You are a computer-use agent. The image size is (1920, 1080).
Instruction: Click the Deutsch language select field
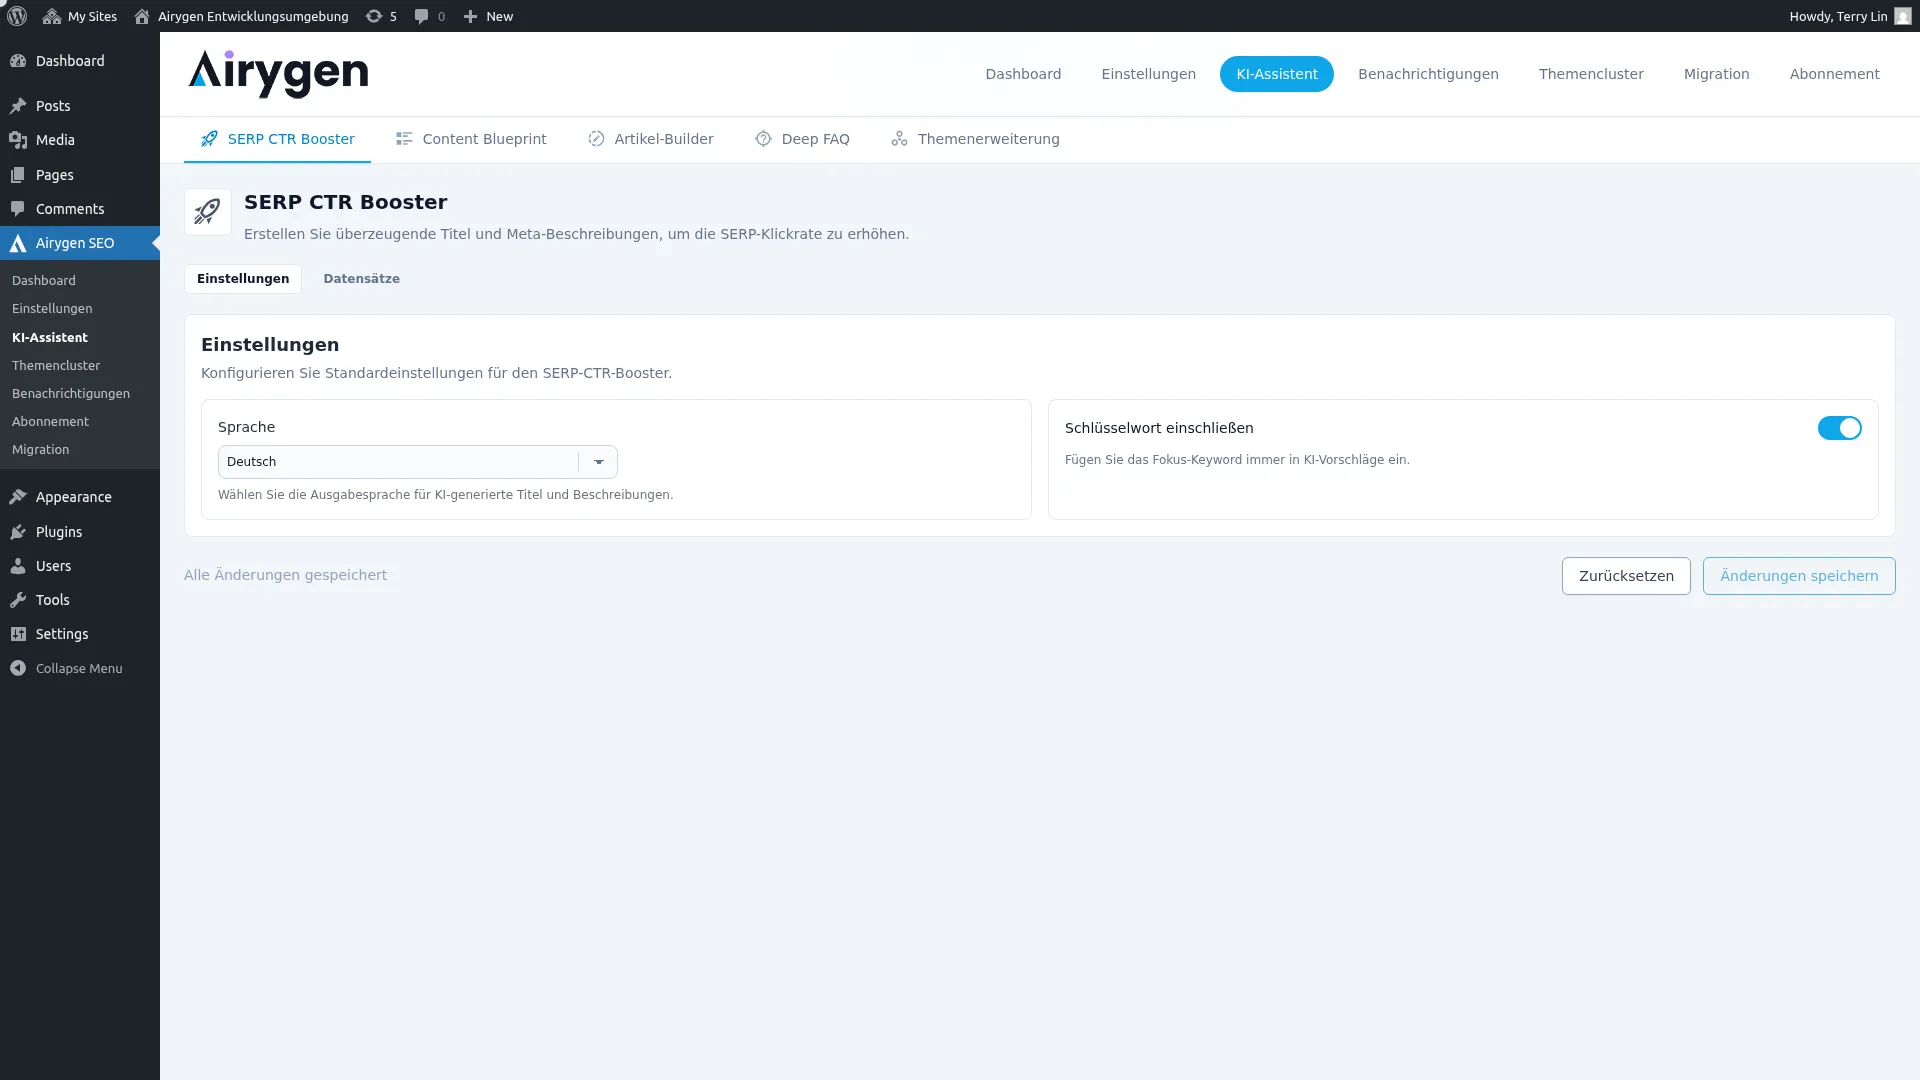point(417,462)
